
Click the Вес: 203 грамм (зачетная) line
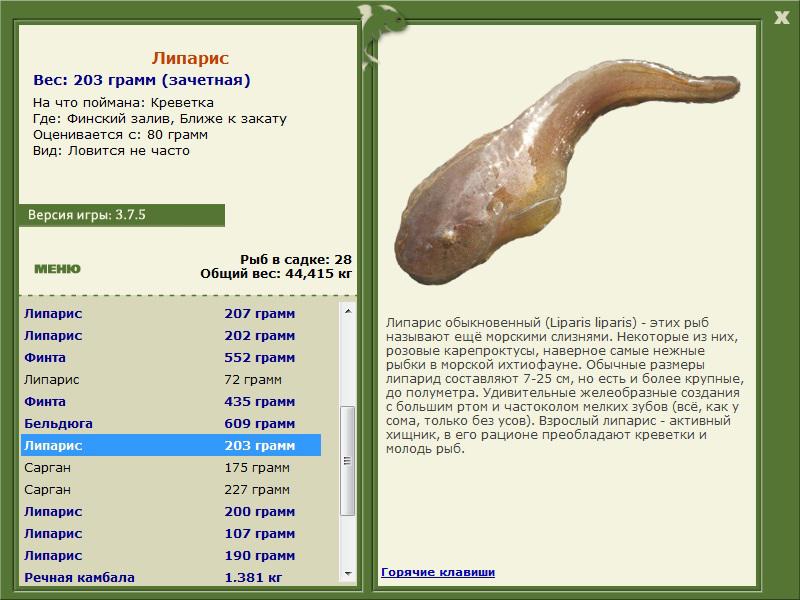click(142, 80)
